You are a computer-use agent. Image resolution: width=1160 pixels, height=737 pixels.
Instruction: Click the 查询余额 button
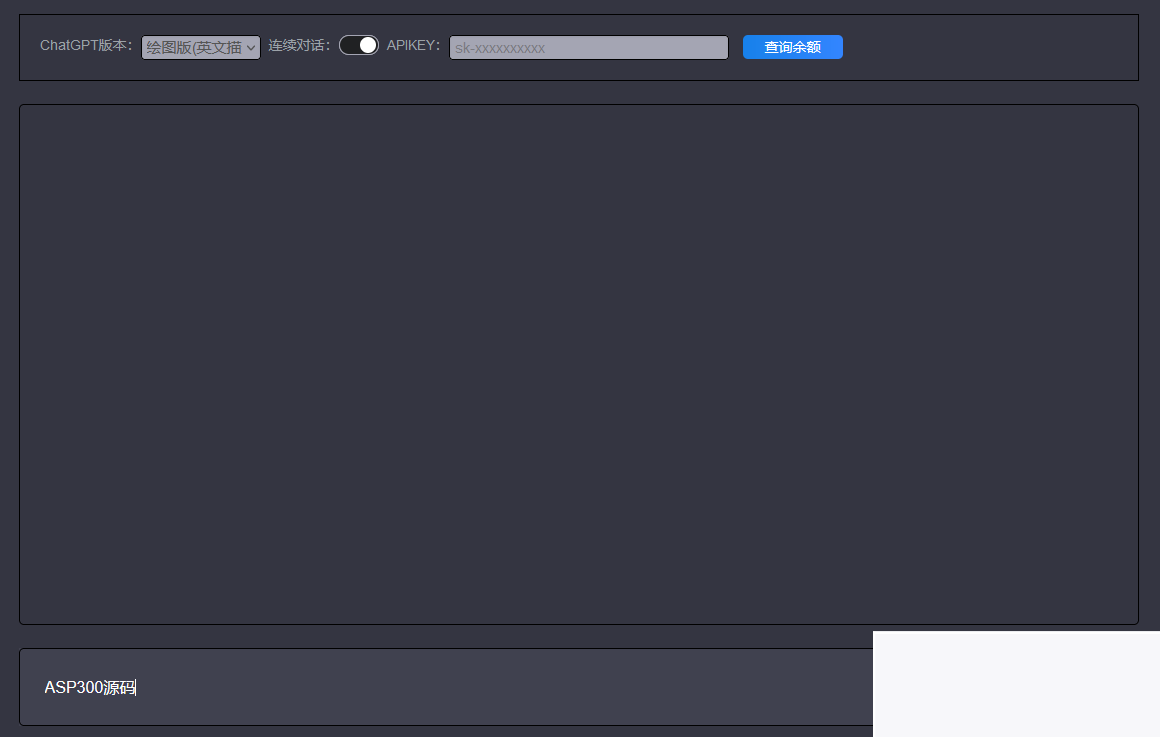[792, 47]
